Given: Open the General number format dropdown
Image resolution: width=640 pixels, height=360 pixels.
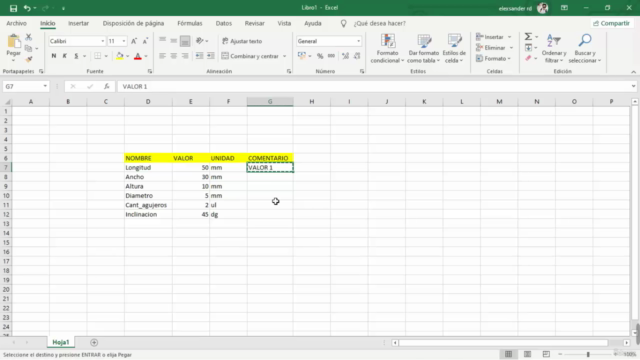Looking at the screenshot, I should 358,41.
